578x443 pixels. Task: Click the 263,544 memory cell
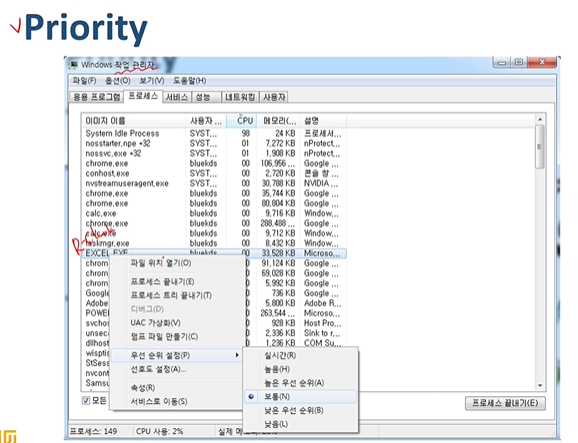(x=278, y=313)
